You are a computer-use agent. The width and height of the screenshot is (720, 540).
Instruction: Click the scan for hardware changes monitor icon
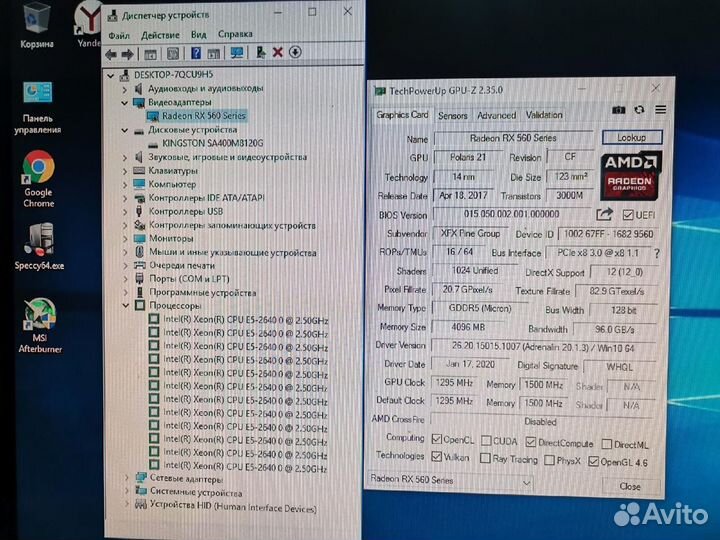[237, 53]
